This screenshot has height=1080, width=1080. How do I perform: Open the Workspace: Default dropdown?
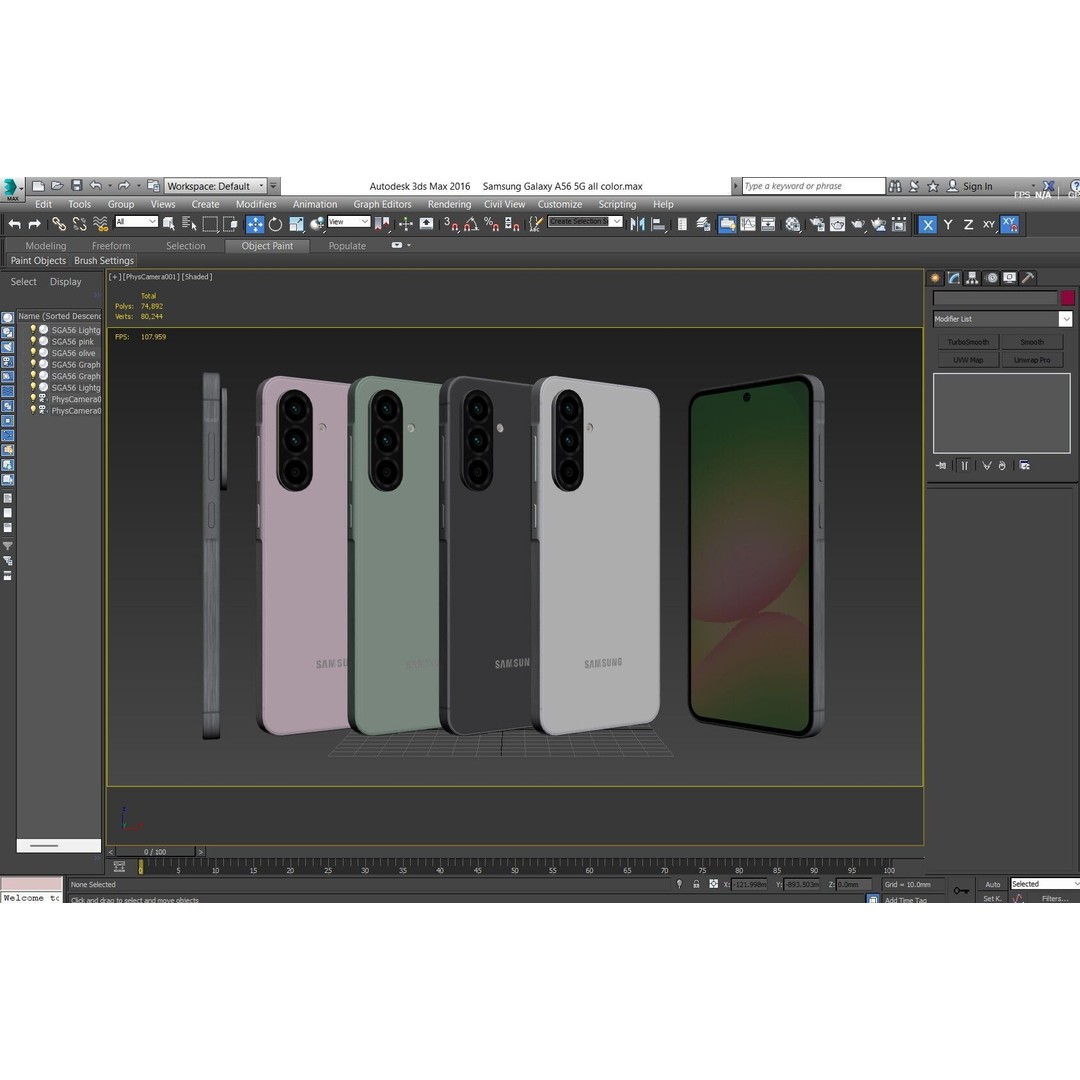[x=215, y=186]
